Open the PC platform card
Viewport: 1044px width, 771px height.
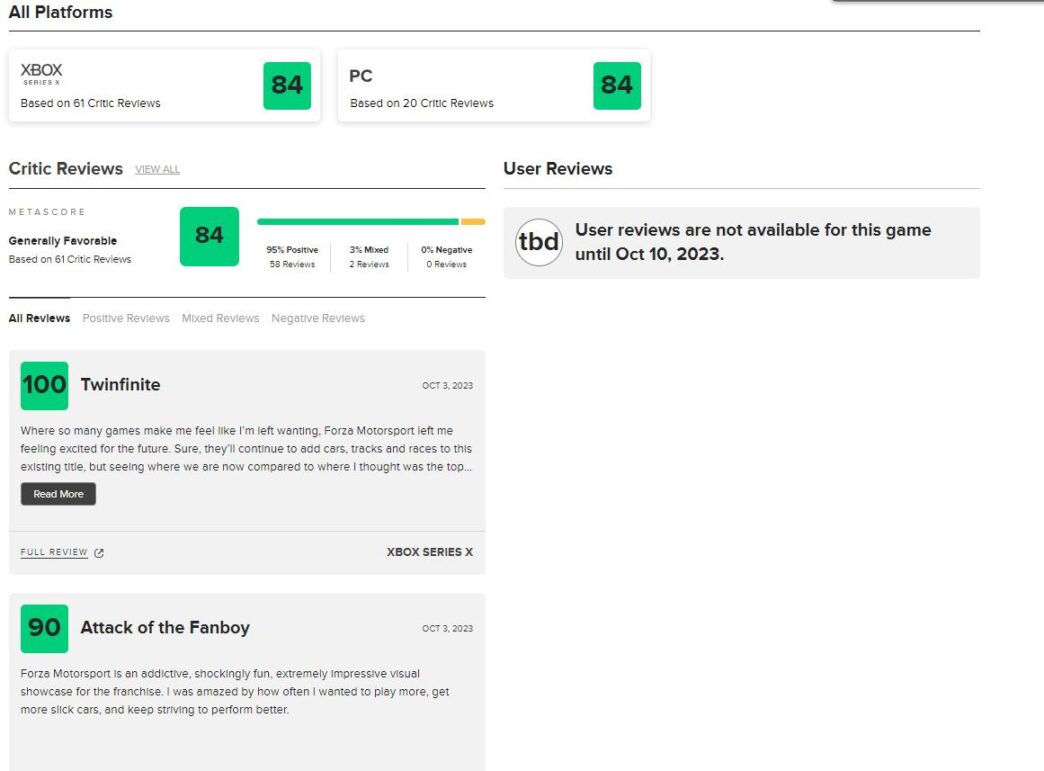[494, 85]
